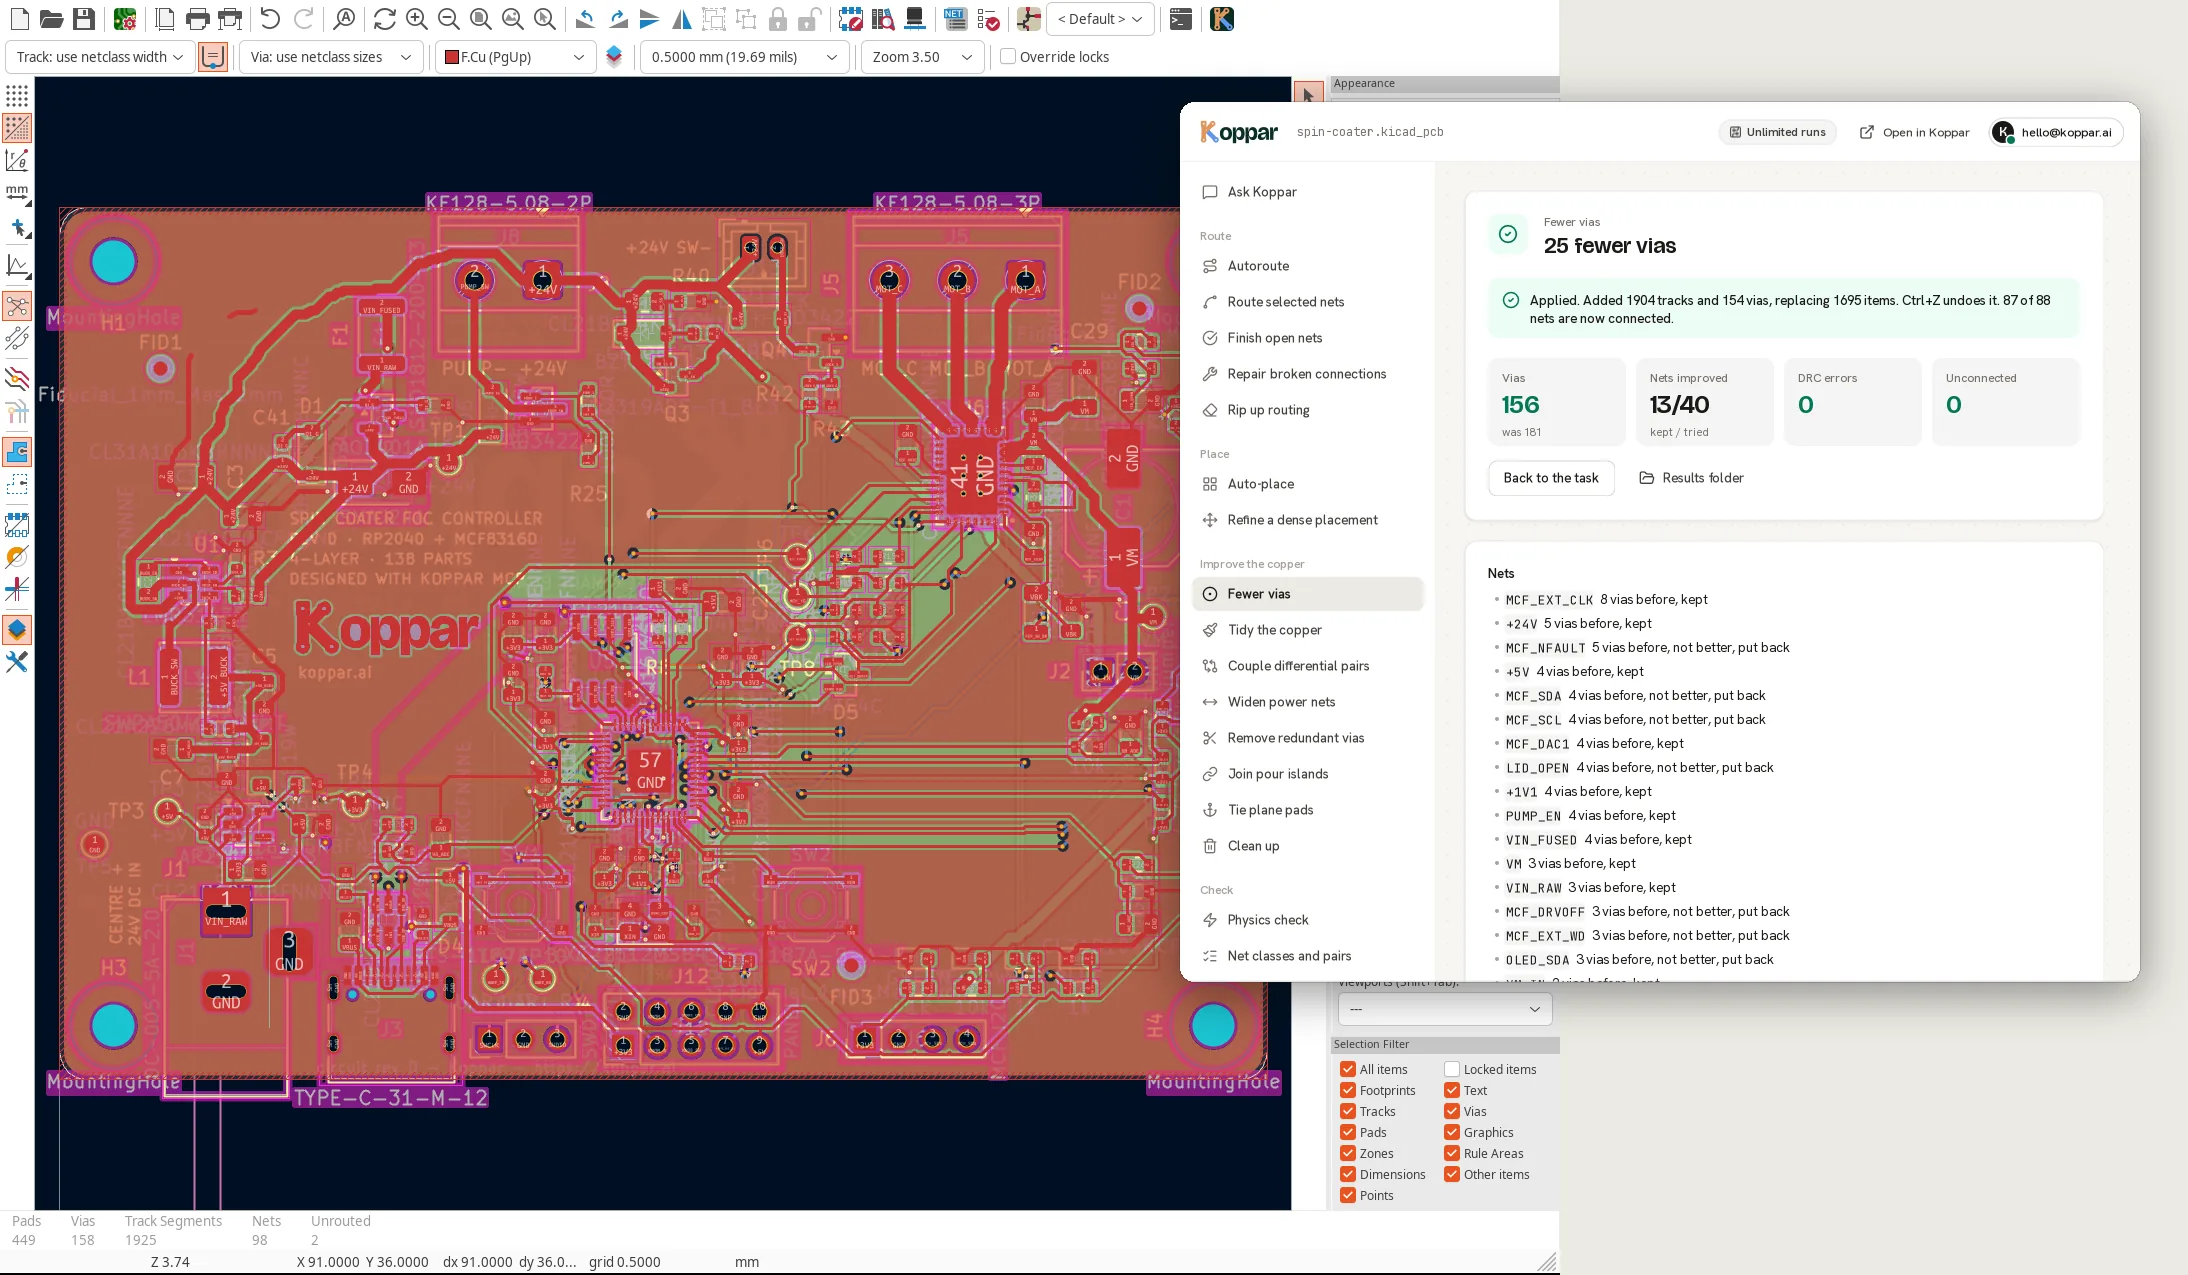Image resolution: width=2188 pixels, height=1275 pixels.
Task: Click the red F.Cu layer color swatch
Action: coord(452,57)
